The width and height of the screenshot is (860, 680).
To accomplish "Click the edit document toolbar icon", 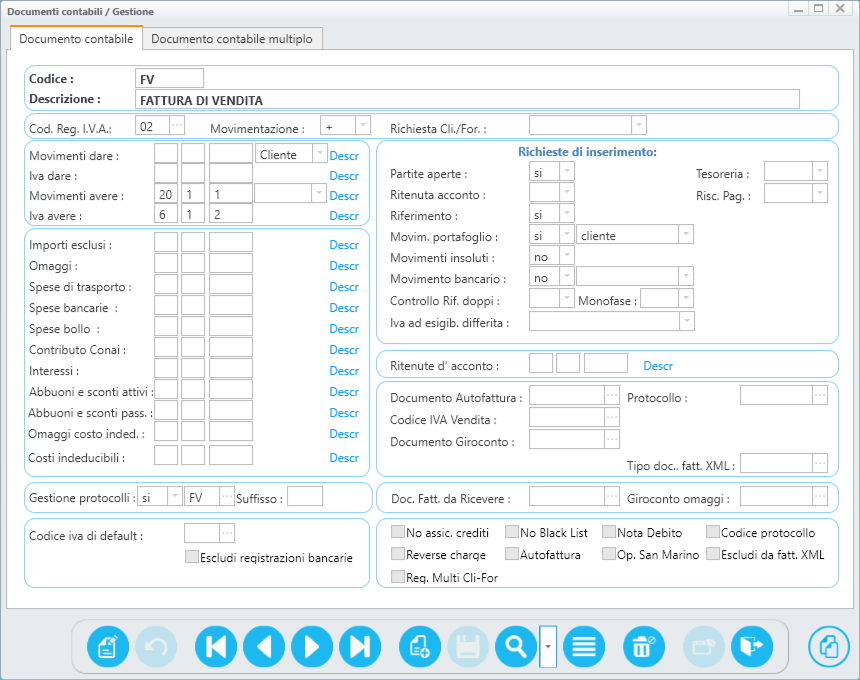I will pos(108,646).
